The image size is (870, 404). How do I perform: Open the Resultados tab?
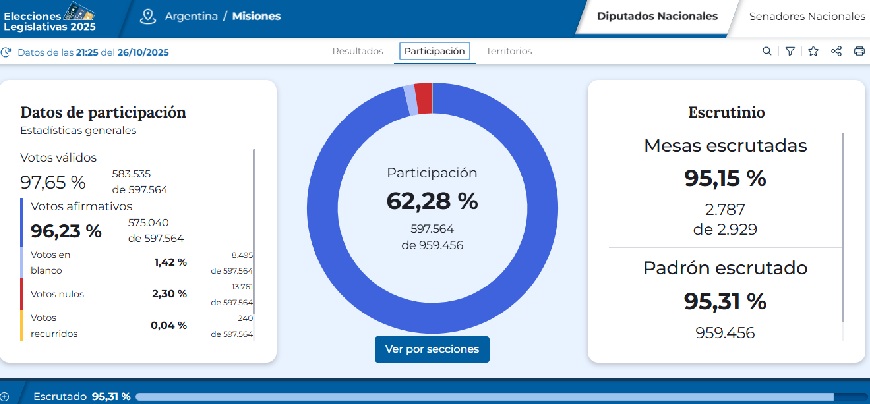point(358,51)
